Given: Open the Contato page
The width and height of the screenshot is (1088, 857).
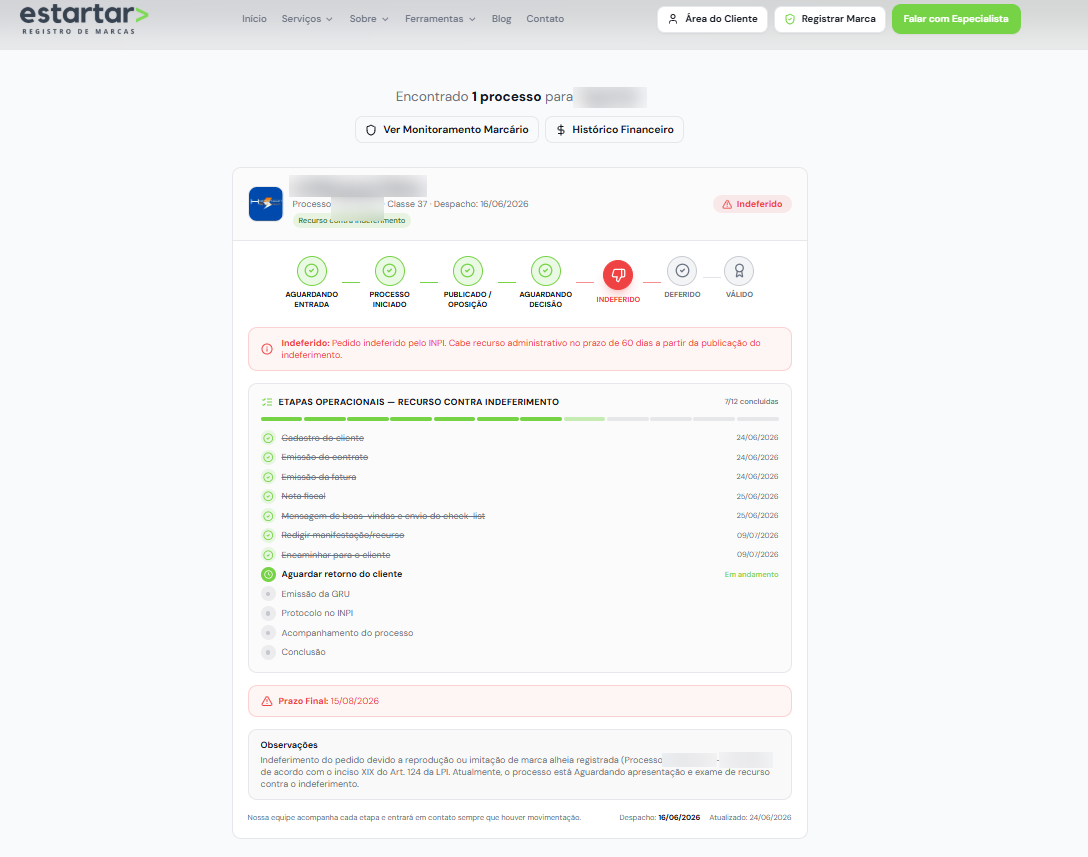Looking at the screenshot, I should tap(545, 19).
